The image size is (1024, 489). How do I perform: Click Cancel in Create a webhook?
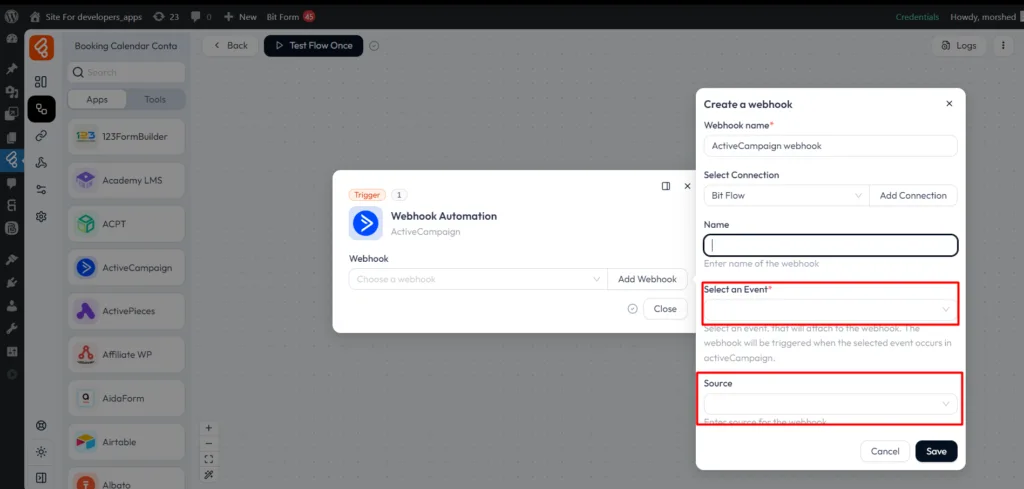point(885,451)
